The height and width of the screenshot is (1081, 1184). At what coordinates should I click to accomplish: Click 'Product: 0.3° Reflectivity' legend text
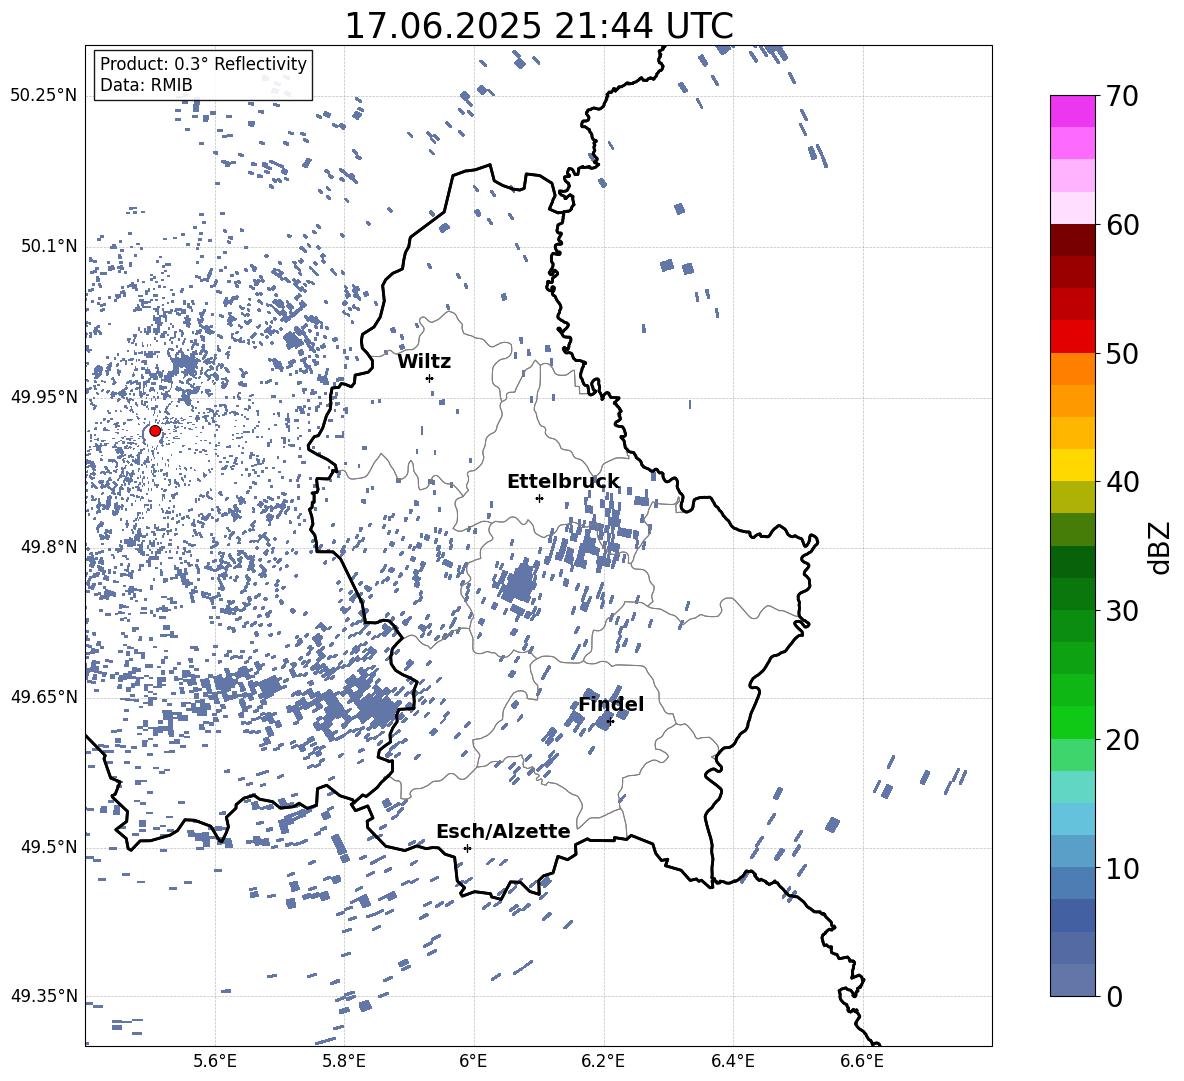pyautogui.click(x=203, y=64)
